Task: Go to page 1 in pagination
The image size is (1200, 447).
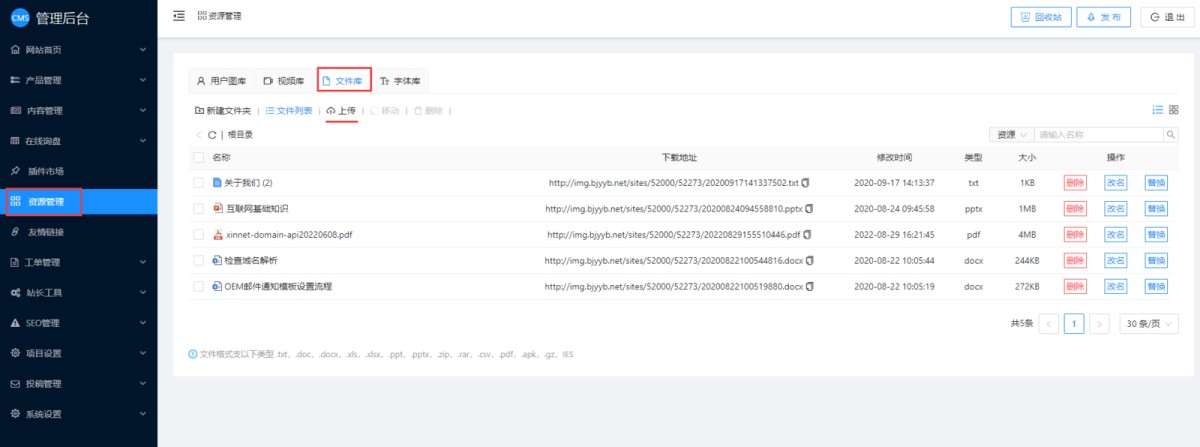Action: (1075, 324)
